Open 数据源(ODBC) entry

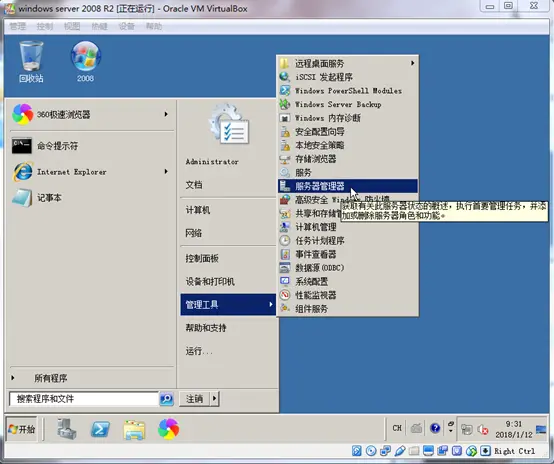coord(348,268)
